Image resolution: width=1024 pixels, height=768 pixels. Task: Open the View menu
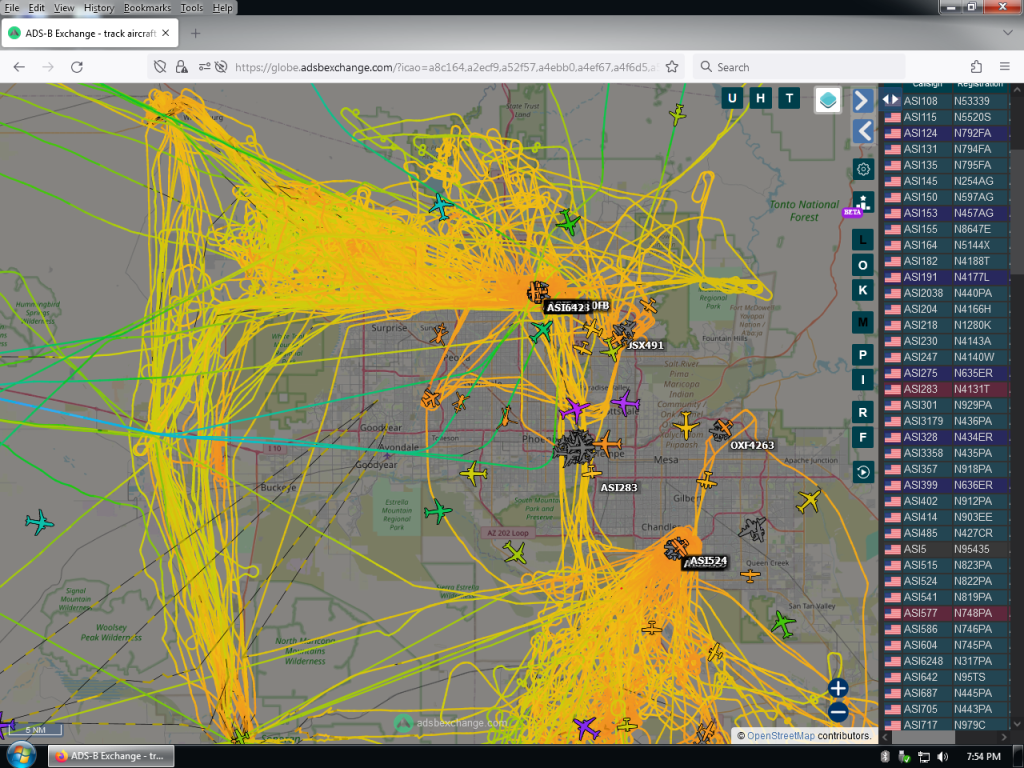(63, 8)
